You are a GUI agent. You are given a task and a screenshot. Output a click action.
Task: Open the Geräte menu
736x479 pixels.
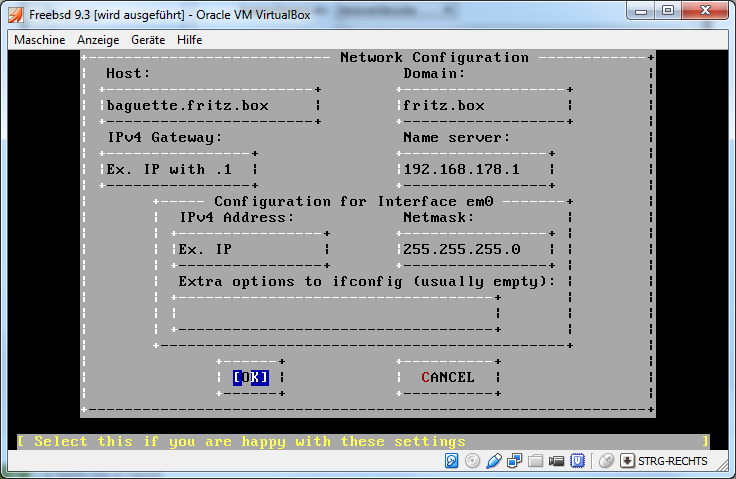pyautogui.click(x=148, y=40)
